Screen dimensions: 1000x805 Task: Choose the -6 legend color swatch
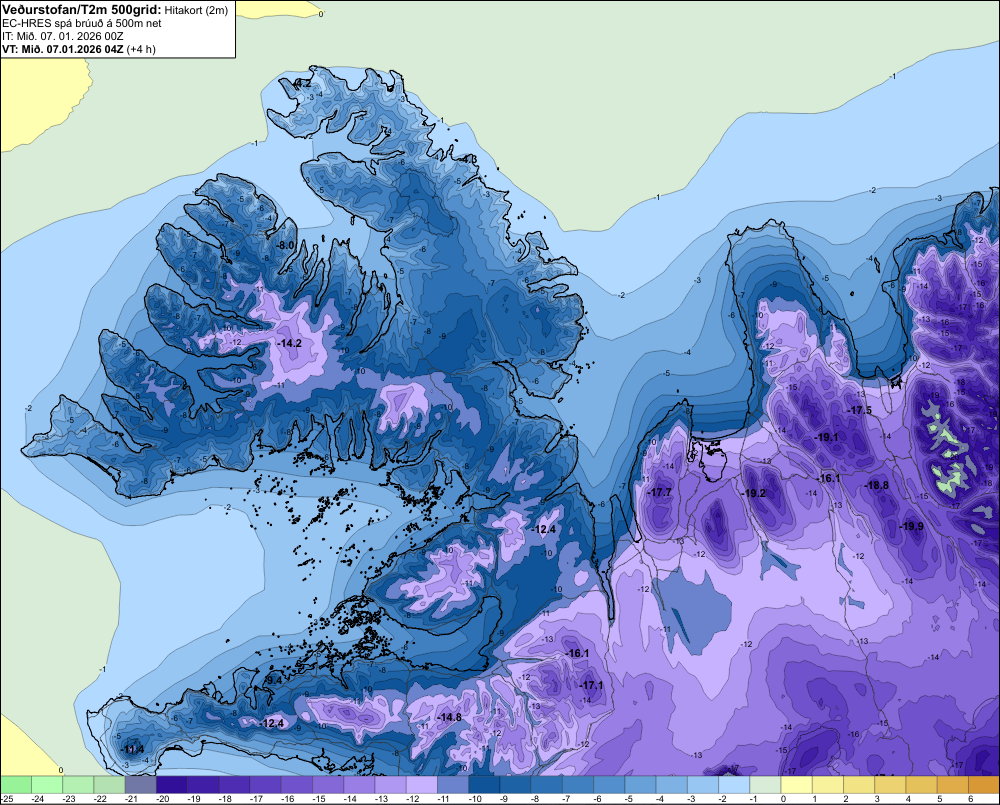click(609, 784)
